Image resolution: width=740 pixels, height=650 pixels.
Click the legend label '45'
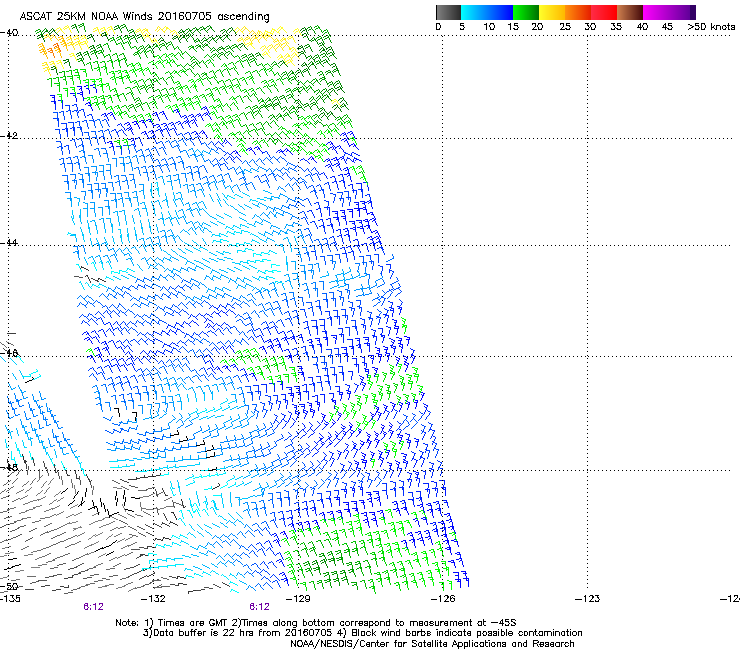[x=667, y=26]
